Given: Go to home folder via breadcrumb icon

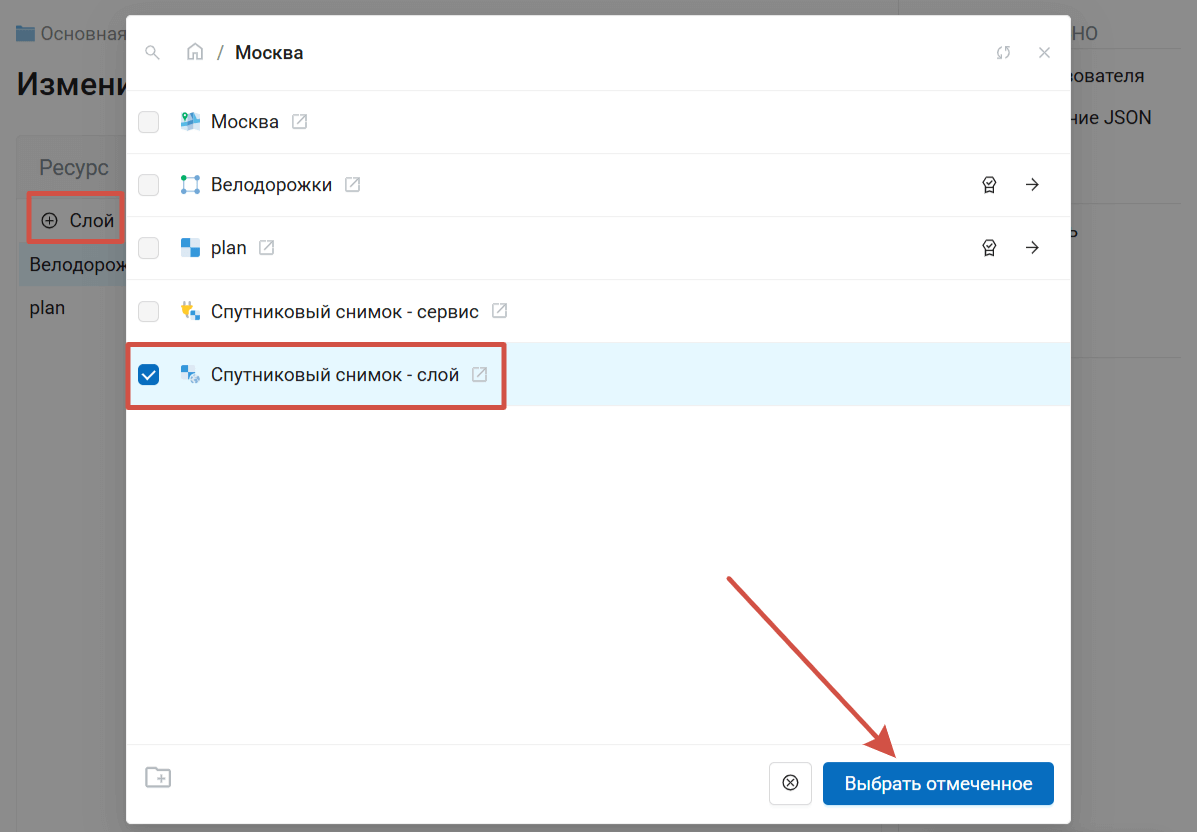Looking at the screenshot, I should tap(195, 53).
